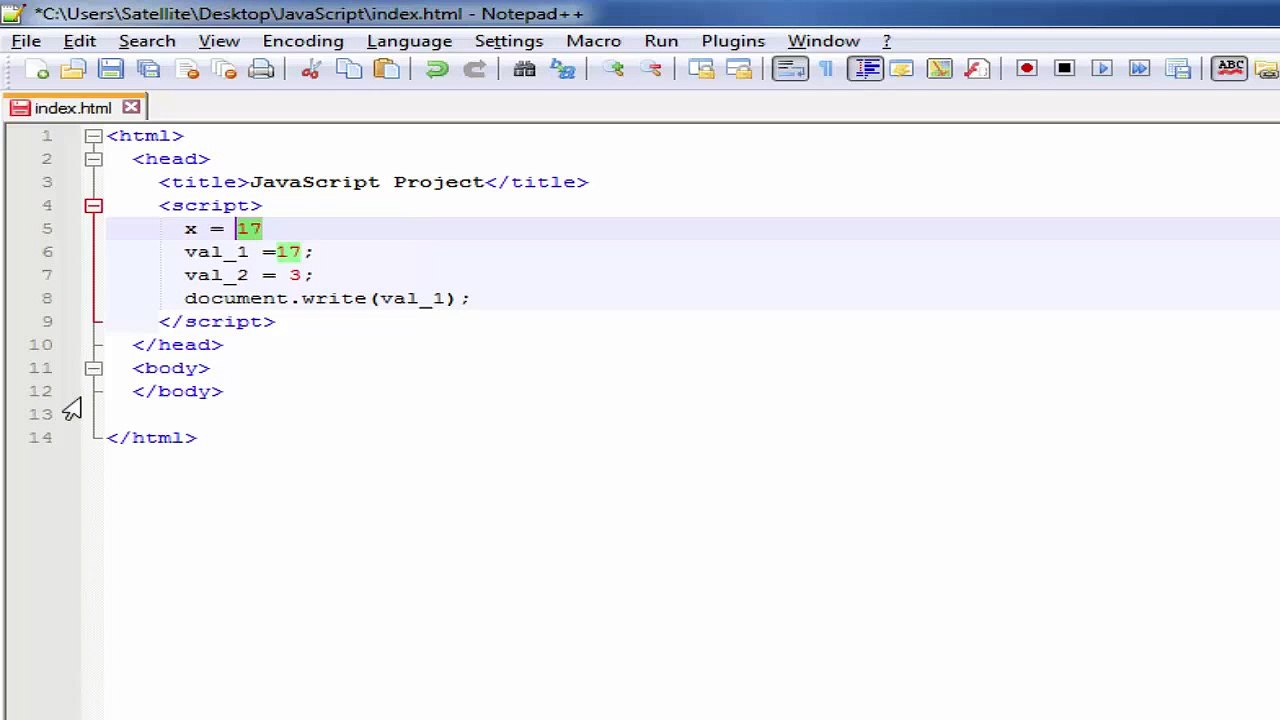Click the Cut scissors icon
Screen dimensions: 1280x720
(311, 69)
